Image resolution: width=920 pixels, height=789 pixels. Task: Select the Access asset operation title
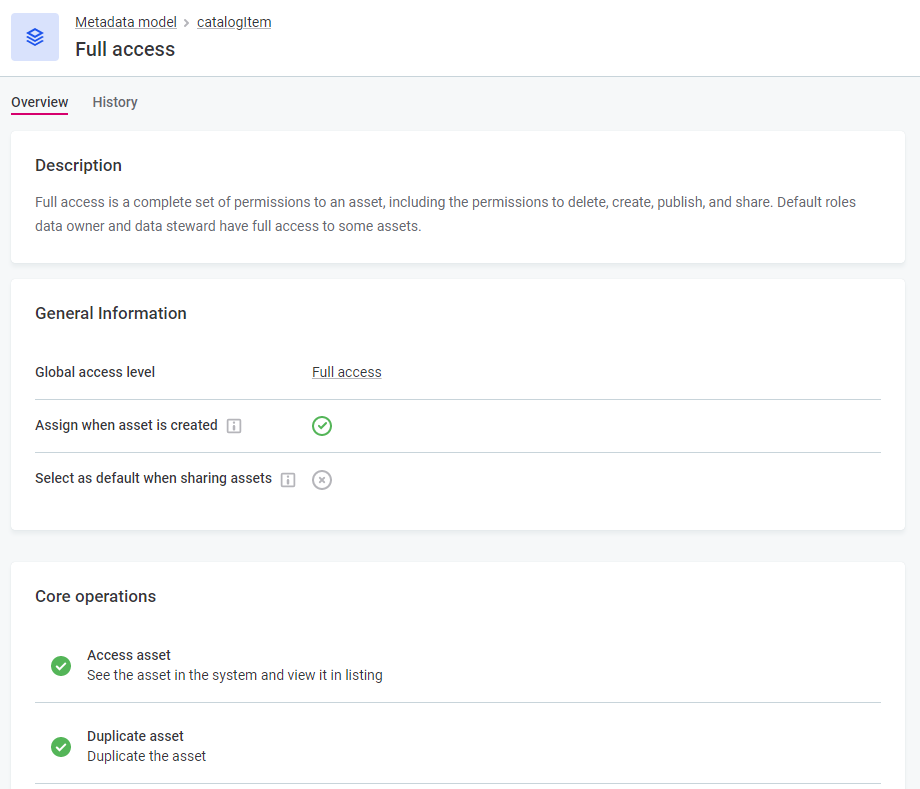[x=129, y=655]
